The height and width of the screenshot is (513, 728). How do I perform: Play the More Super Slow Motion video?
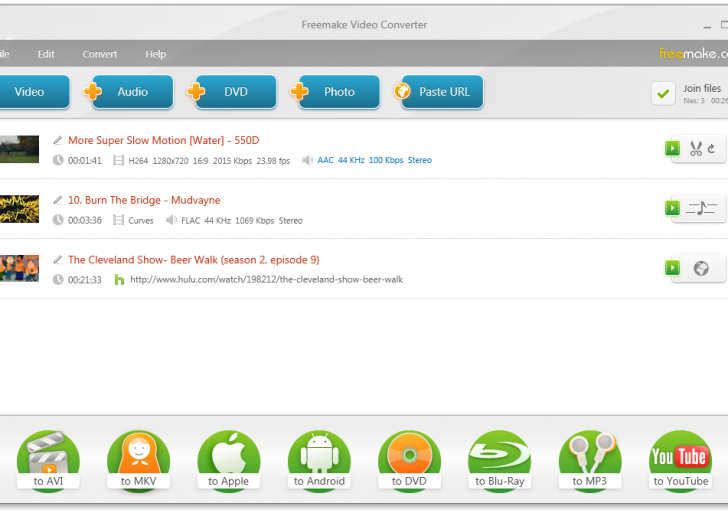click(x=672, y=149)
